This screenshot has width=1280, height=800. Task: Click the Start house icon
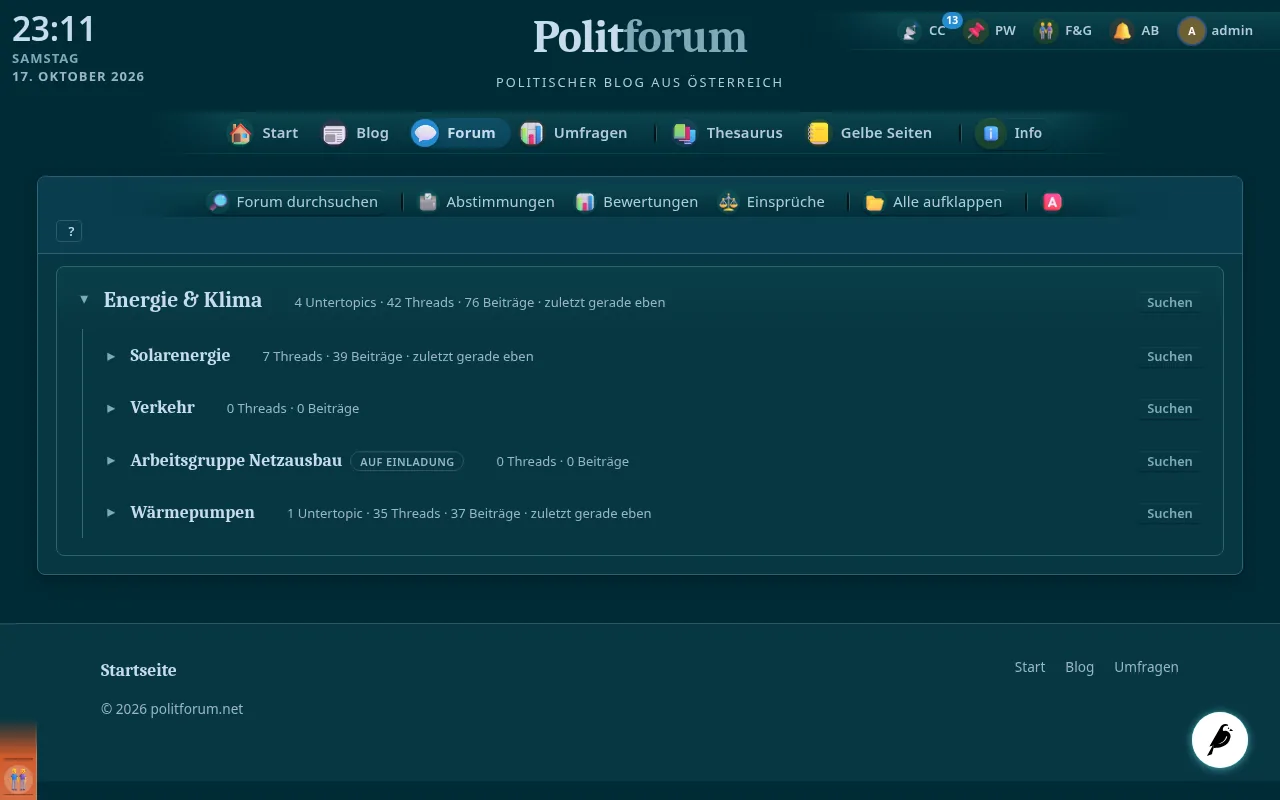point(240,133)
